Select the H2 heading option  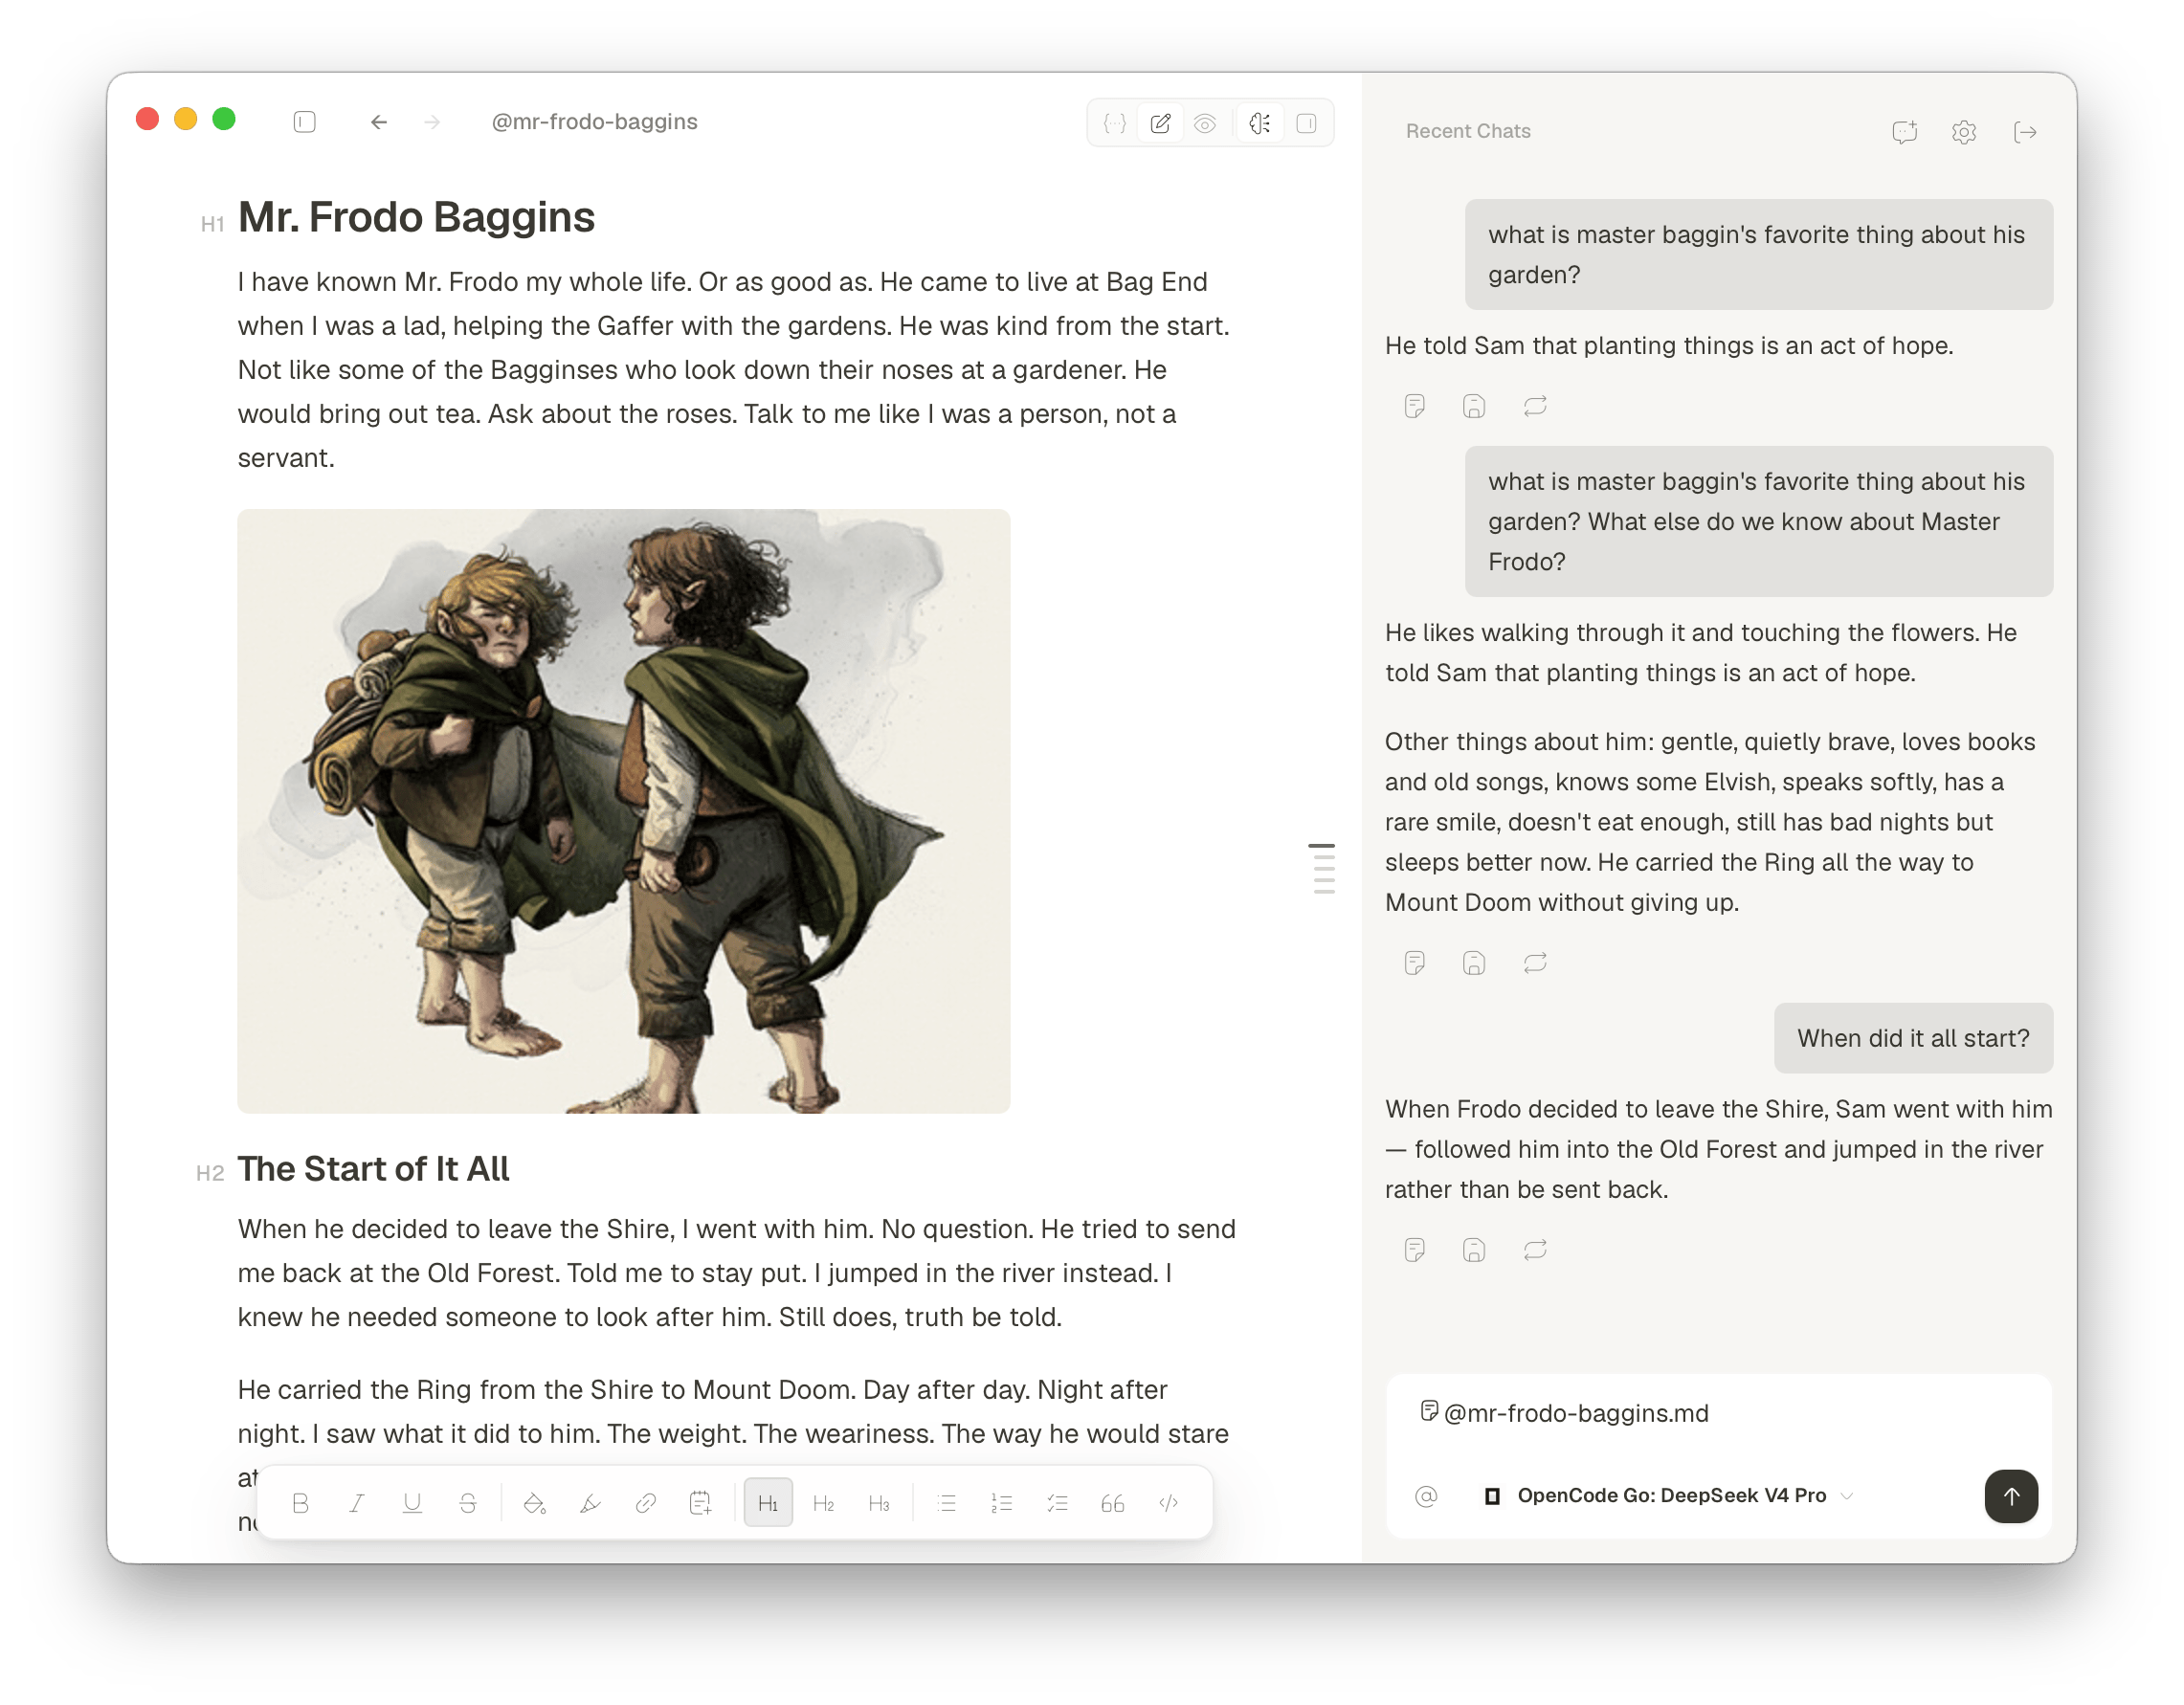point(823,1502)
